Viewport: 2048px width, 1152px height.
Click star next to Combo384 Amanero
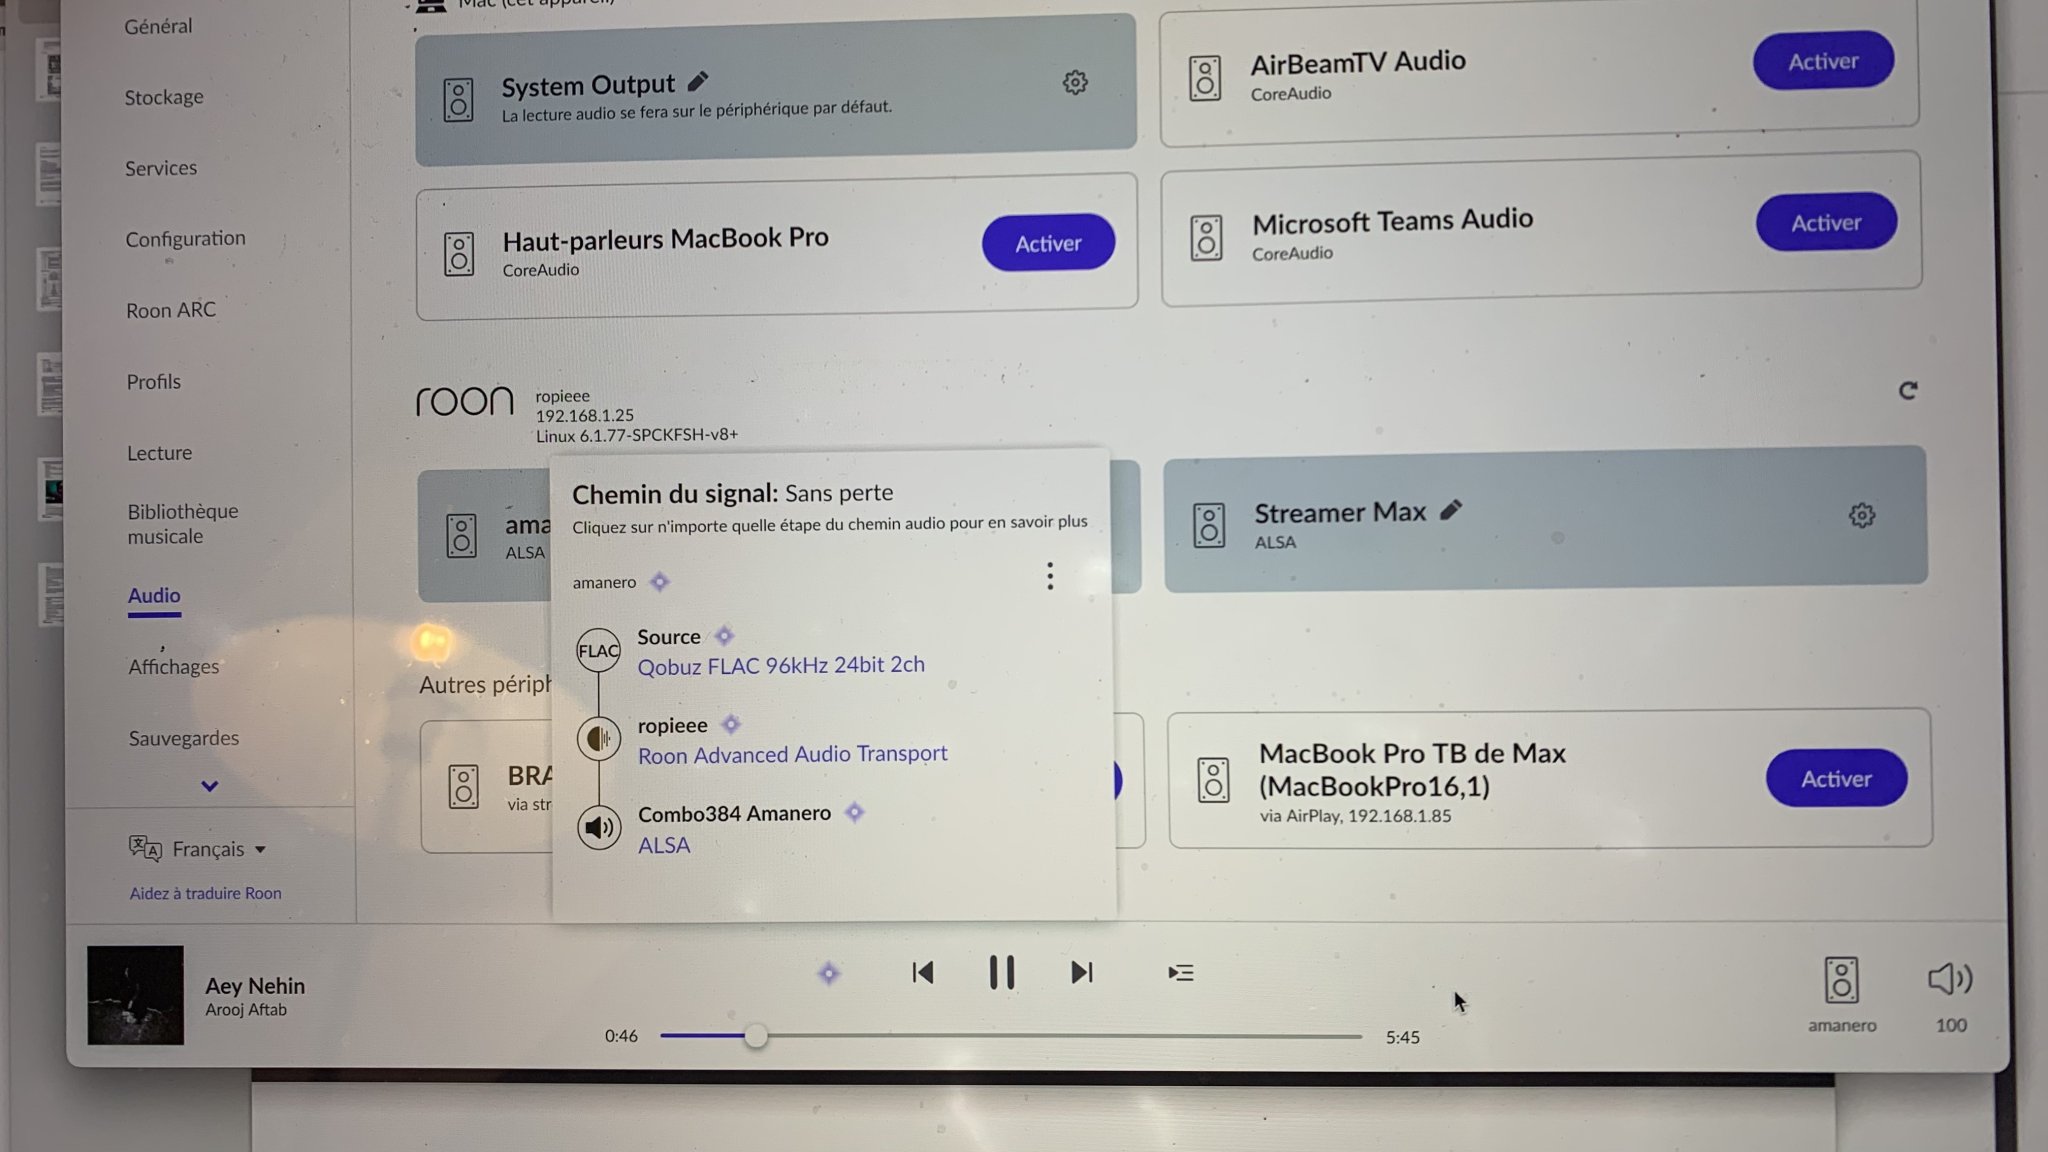coord(854,812)
